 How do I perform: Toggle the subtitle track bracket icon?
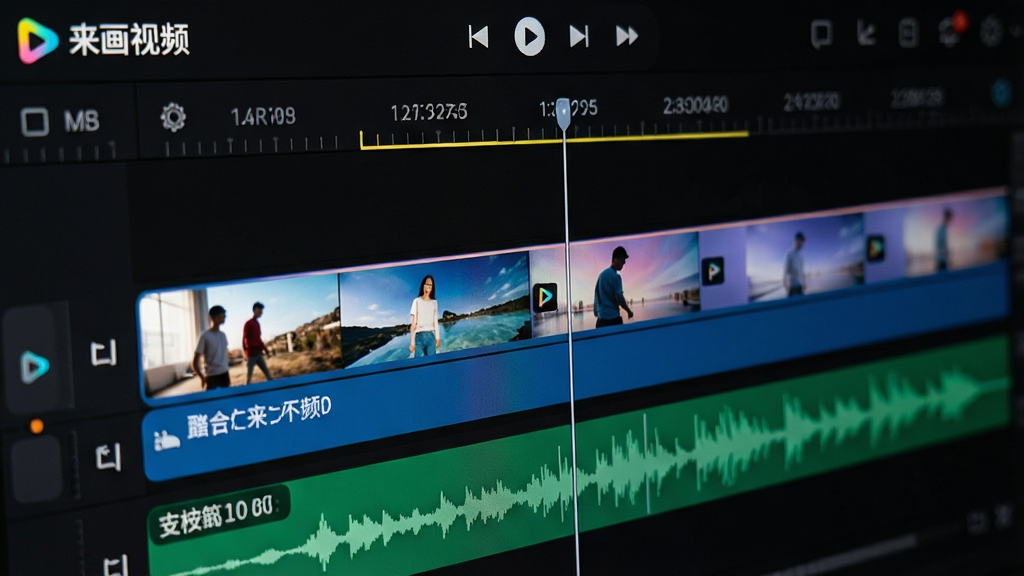click(x=108, y=456)
